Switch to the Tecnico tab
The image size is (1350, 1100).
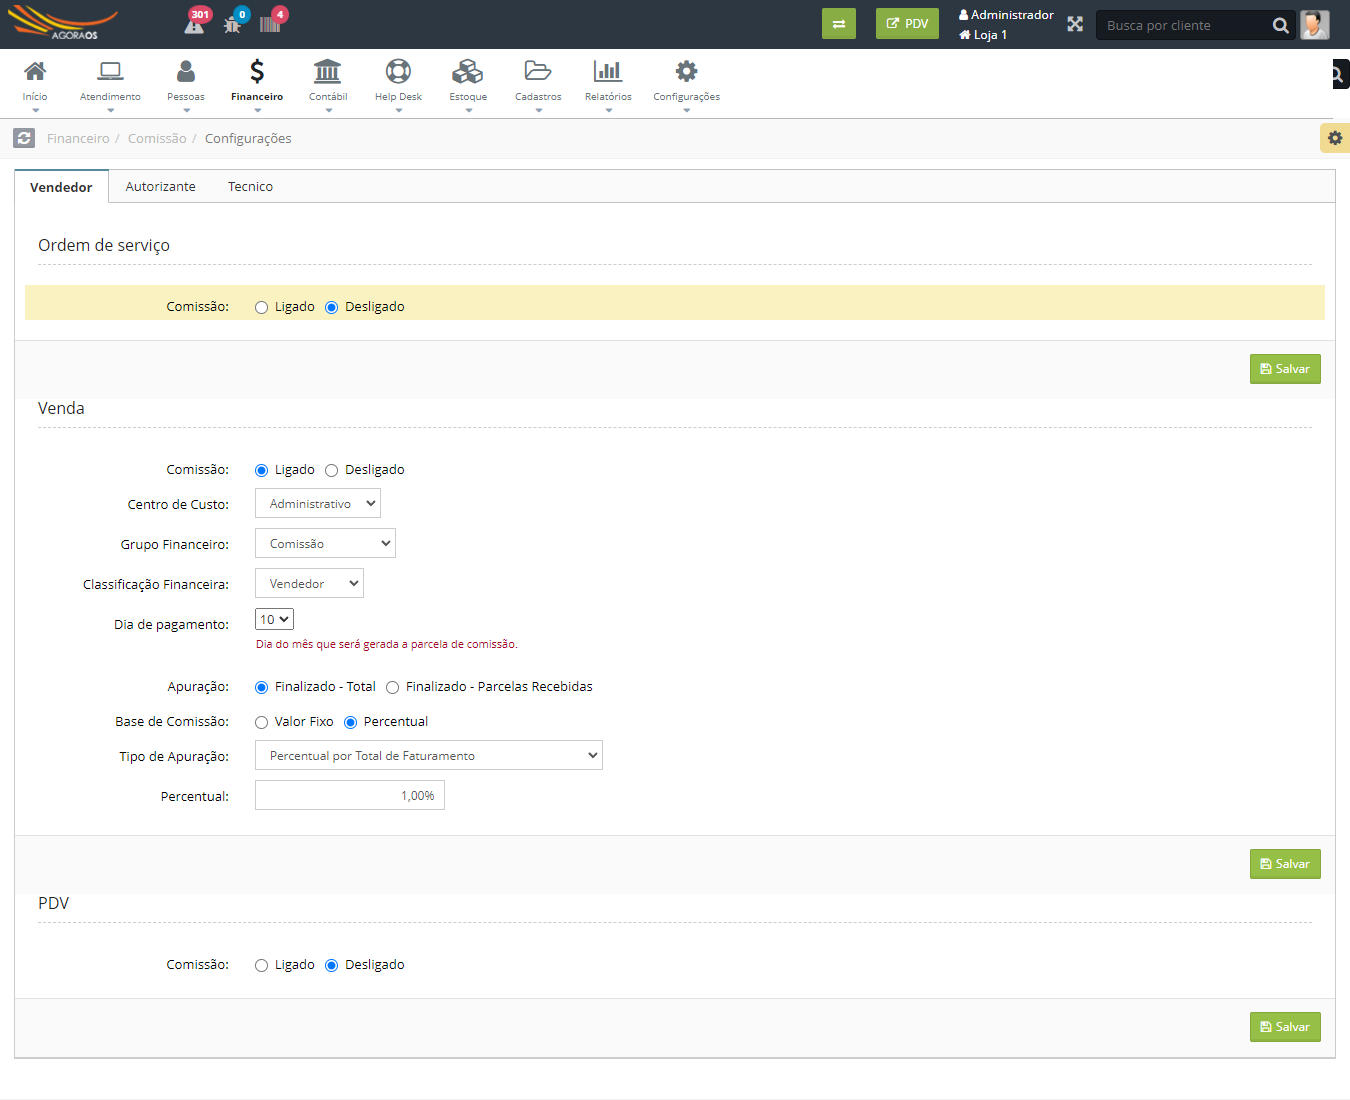click(250, 187)
